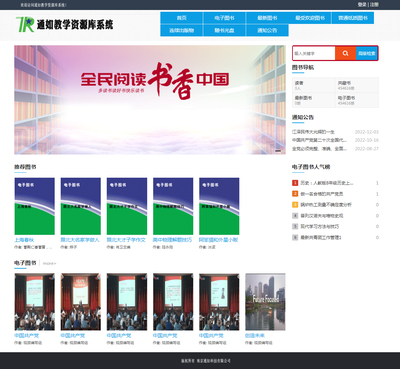Open 最新图书 in the top navigation menu
Viewport: 400px width, 369px height.
[x=267, y=18]
